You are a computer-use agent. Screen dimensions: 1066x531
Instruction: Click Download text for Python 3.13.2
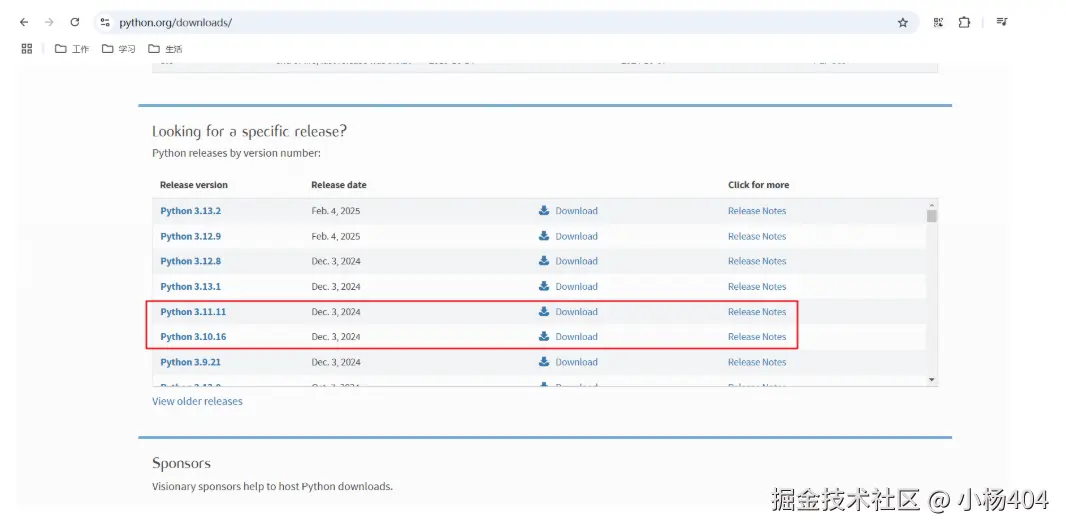tap(577, 211)
